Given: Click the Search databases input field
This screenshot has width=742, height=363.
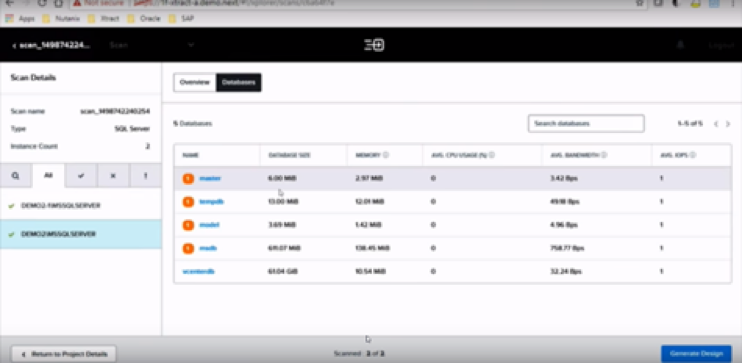Looking at the screenshot, I should (x=586, y=124).
